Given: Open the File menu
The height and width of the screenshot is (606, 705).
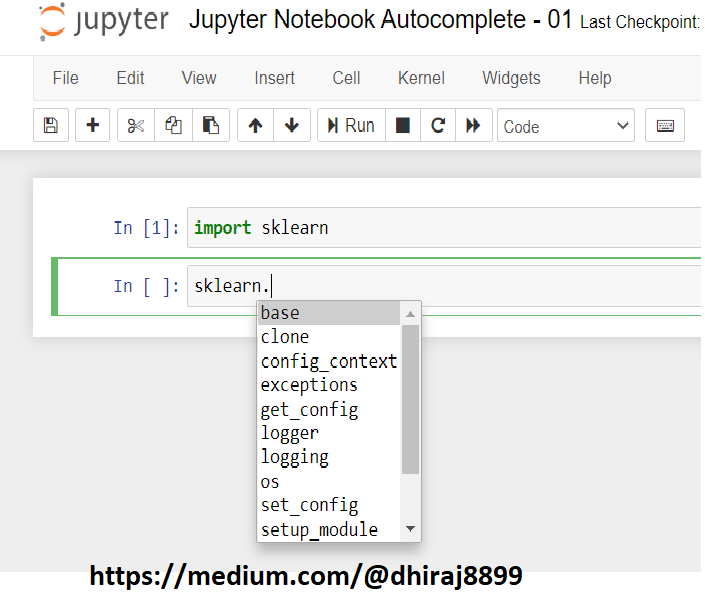Looking at the screenshot, I should 66,78.
